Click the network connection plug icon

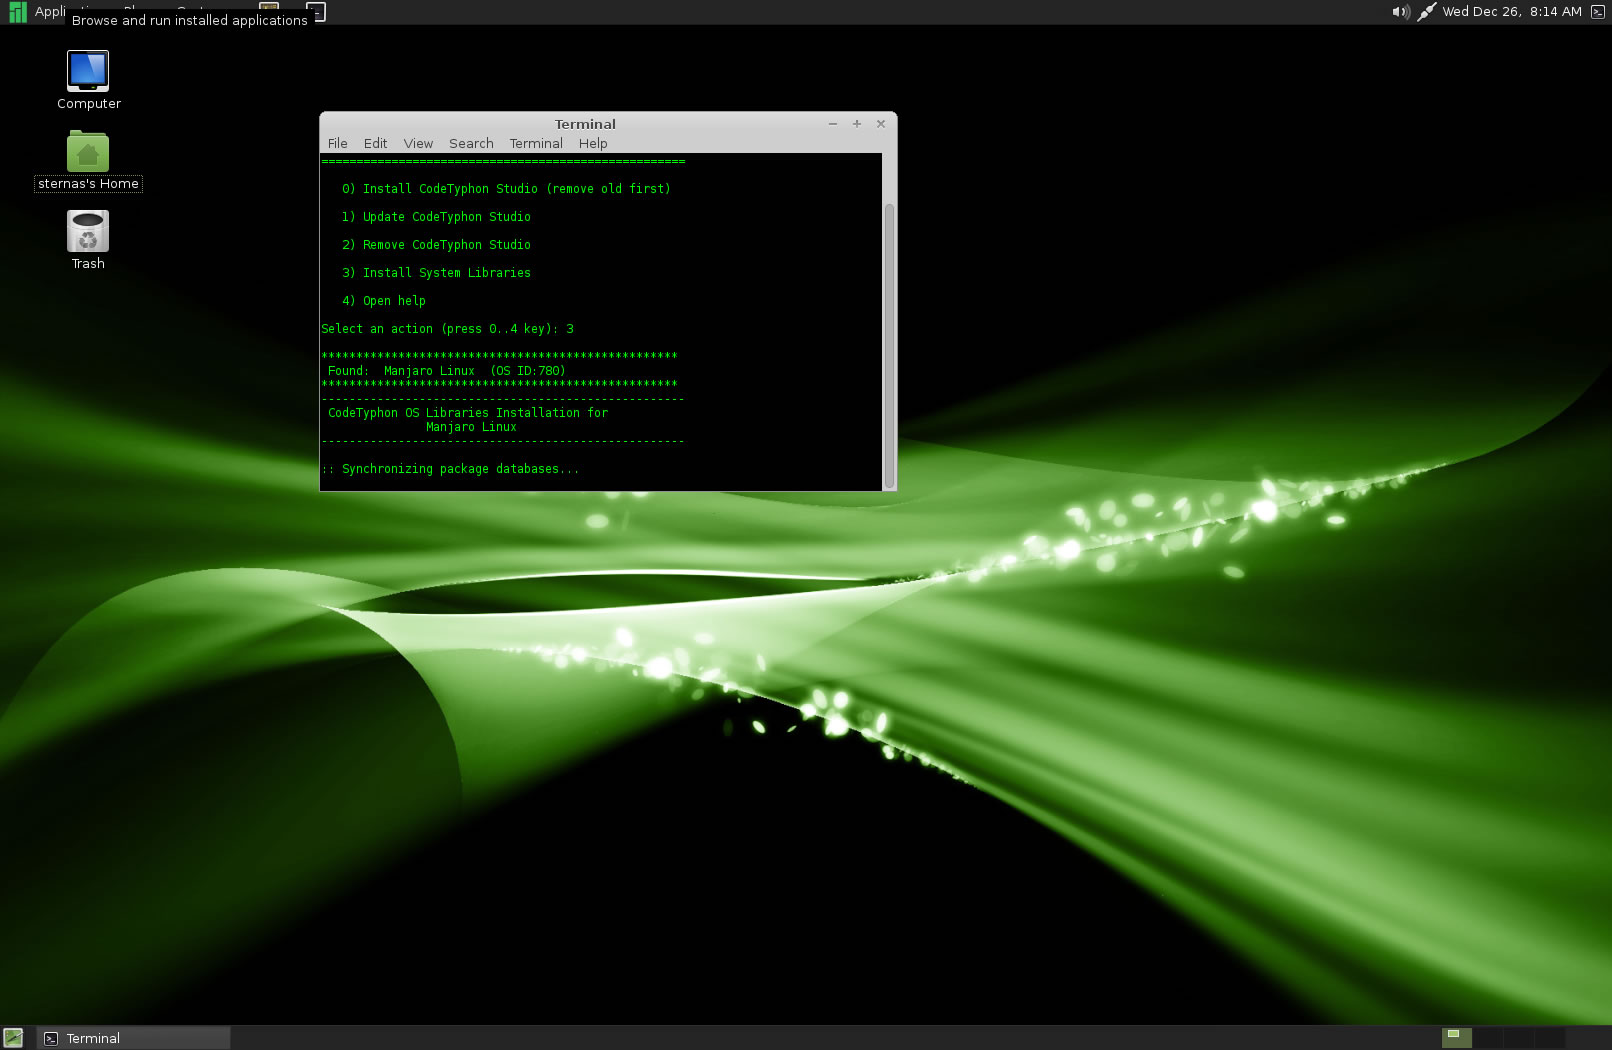pos(1427,12)
